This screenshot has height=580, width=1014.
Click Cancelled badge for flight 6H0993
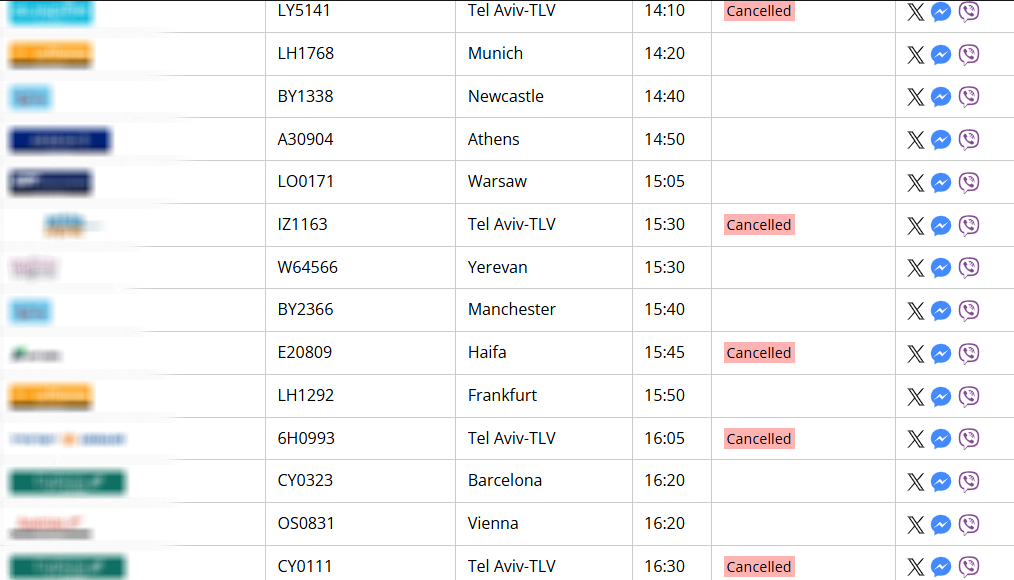click(x=759, y=438)
